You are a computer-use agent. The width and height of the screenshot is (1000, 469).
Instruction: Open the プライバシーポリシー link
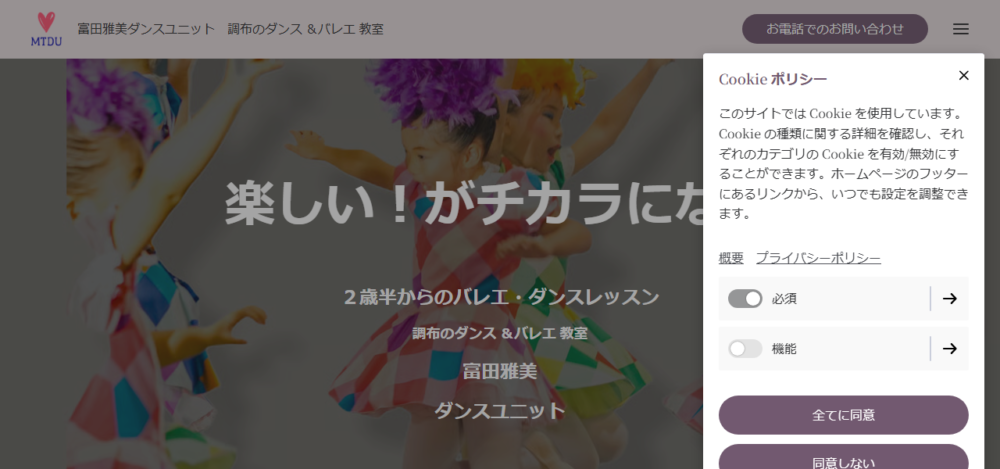click(x=818, y=258)
